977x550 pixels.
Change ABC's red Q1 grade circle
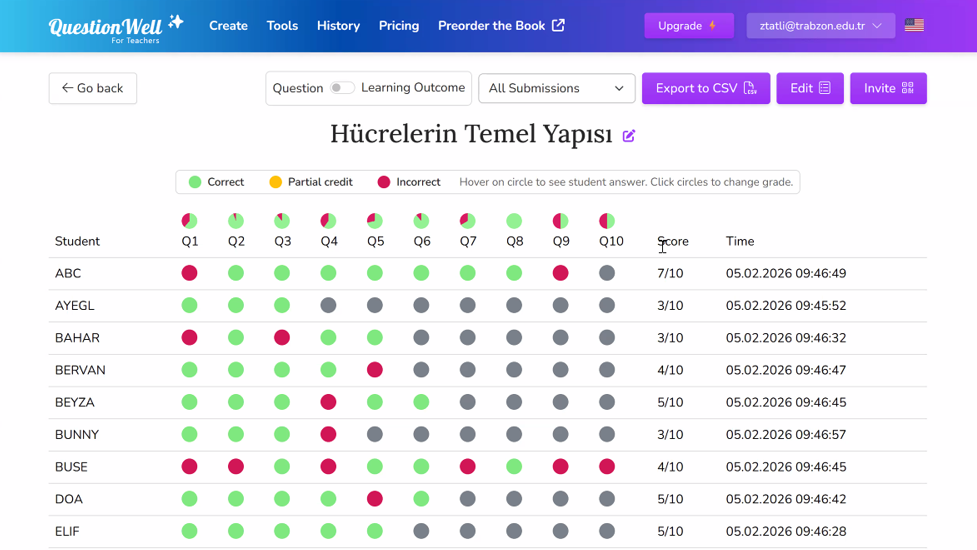(189, 273)
